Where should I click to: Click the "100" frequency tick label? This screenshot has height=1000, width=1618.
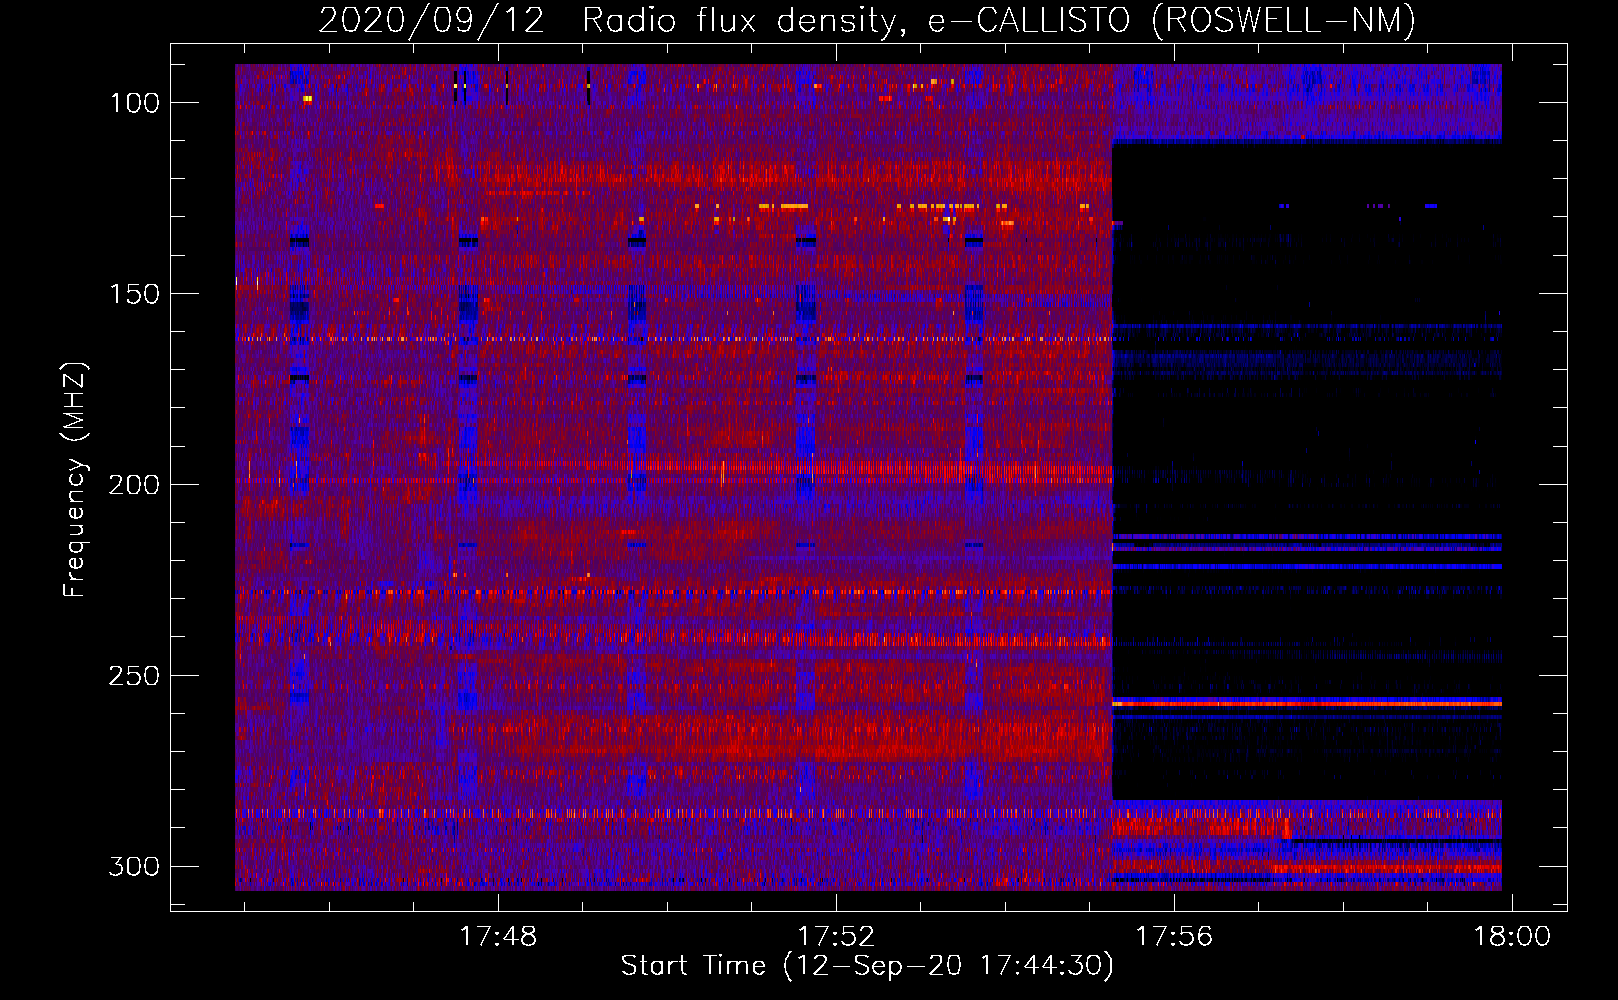(x=134, y=103)
